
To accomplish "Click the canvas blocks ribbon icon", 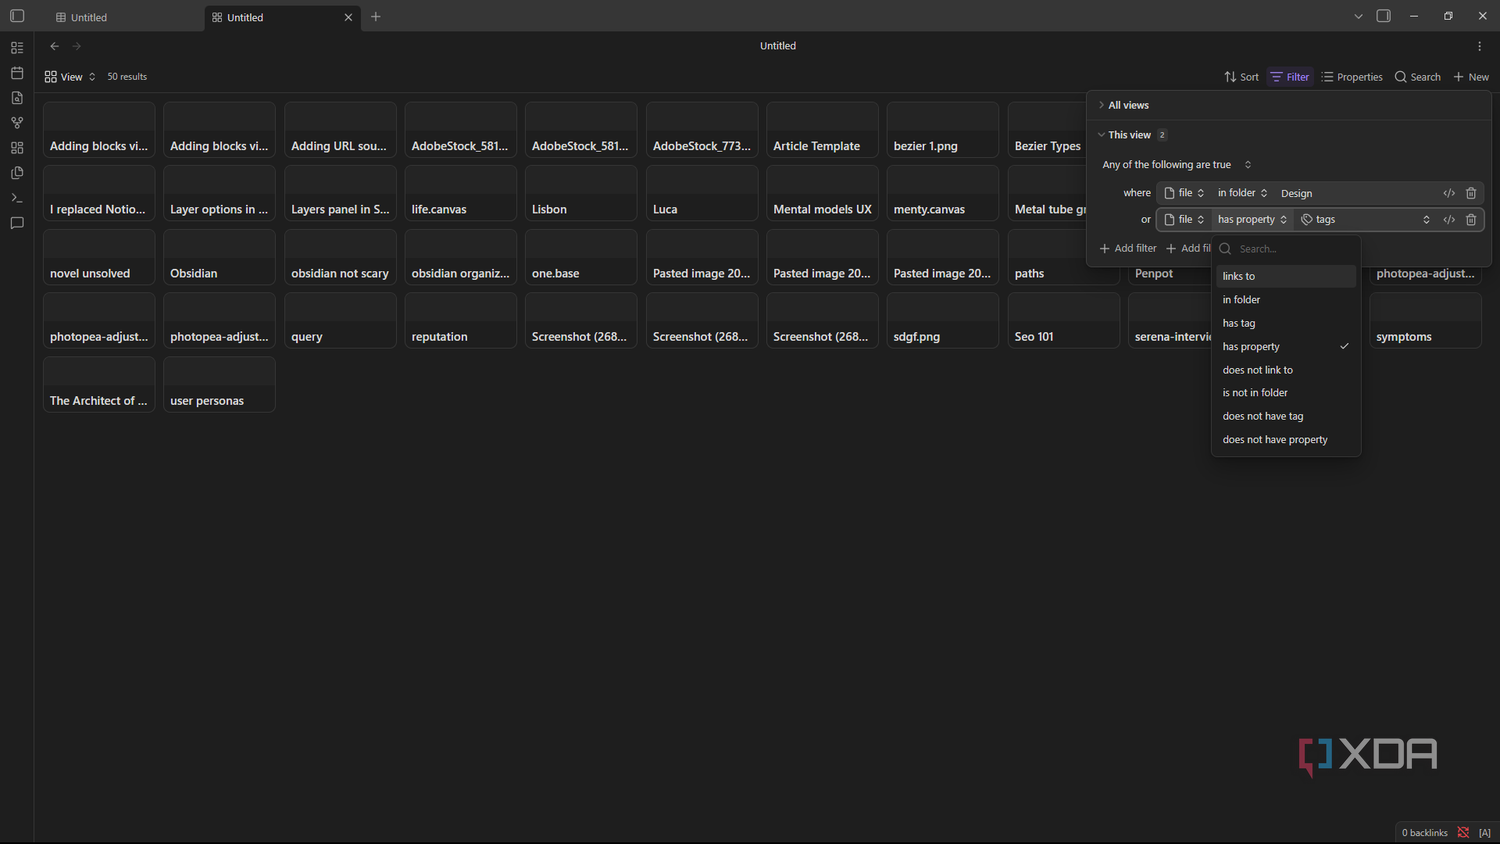I will (x=17, y=148).
